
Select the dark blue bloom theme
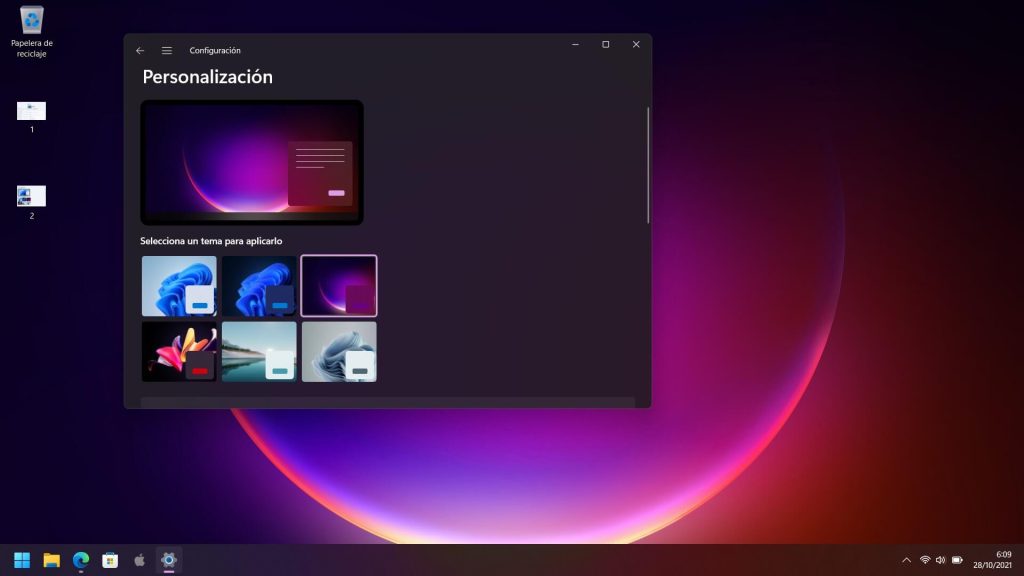tap(259, 286)
